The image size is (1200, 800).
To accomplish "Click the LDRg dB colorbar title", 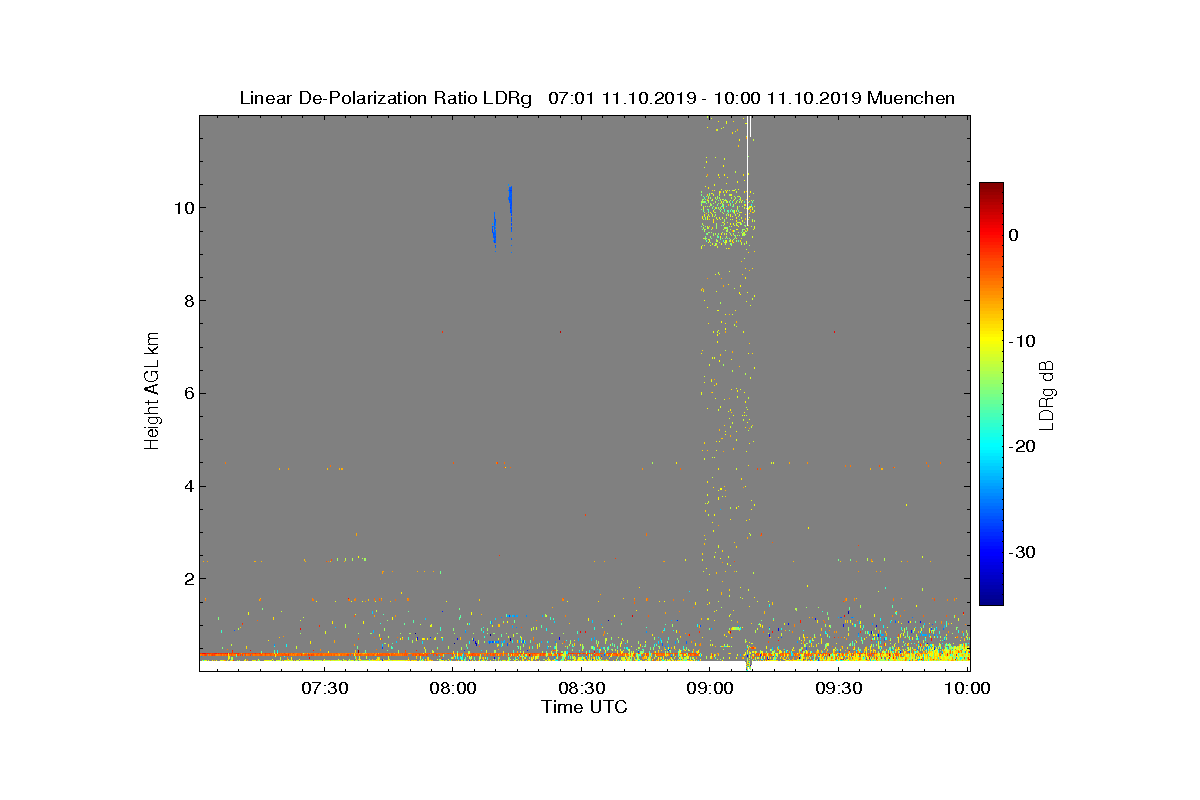I will (1047, 394).
